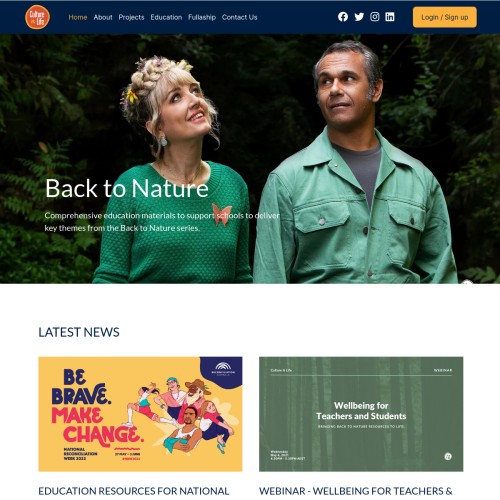Image resolution: width=500 pixels, height=500 pixels.
Task: Go to the Home menu item
Action: point(78,17)
